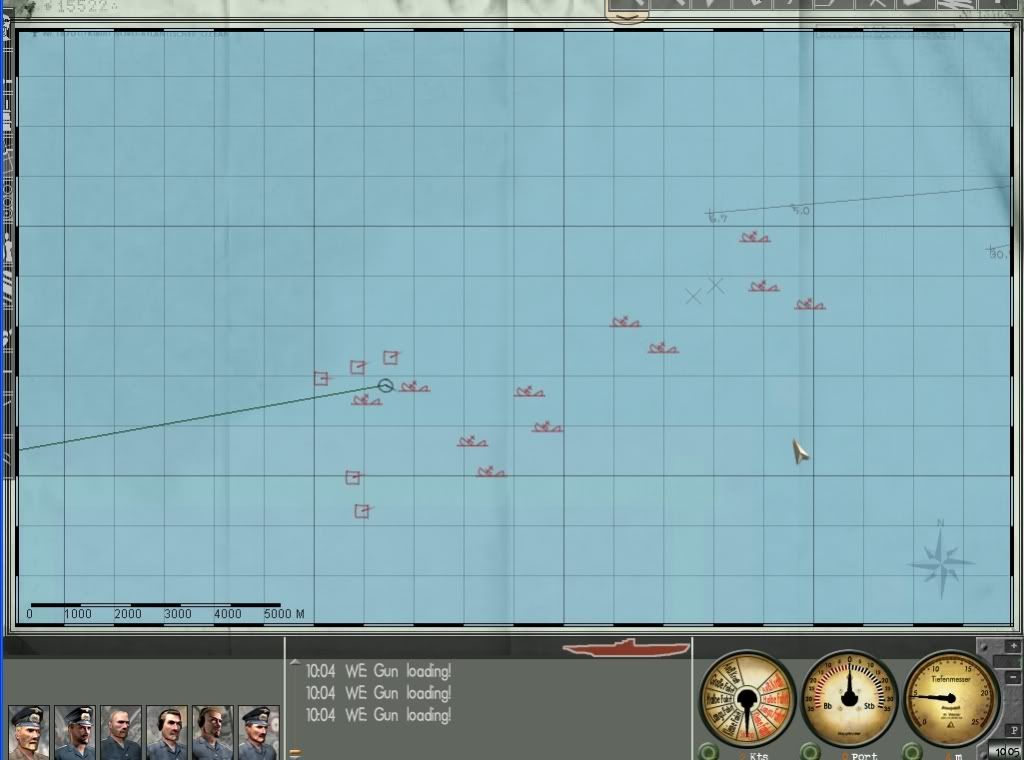Click the green button left of m label
This screenshot has height=760, width=1024.
[912, 752]
